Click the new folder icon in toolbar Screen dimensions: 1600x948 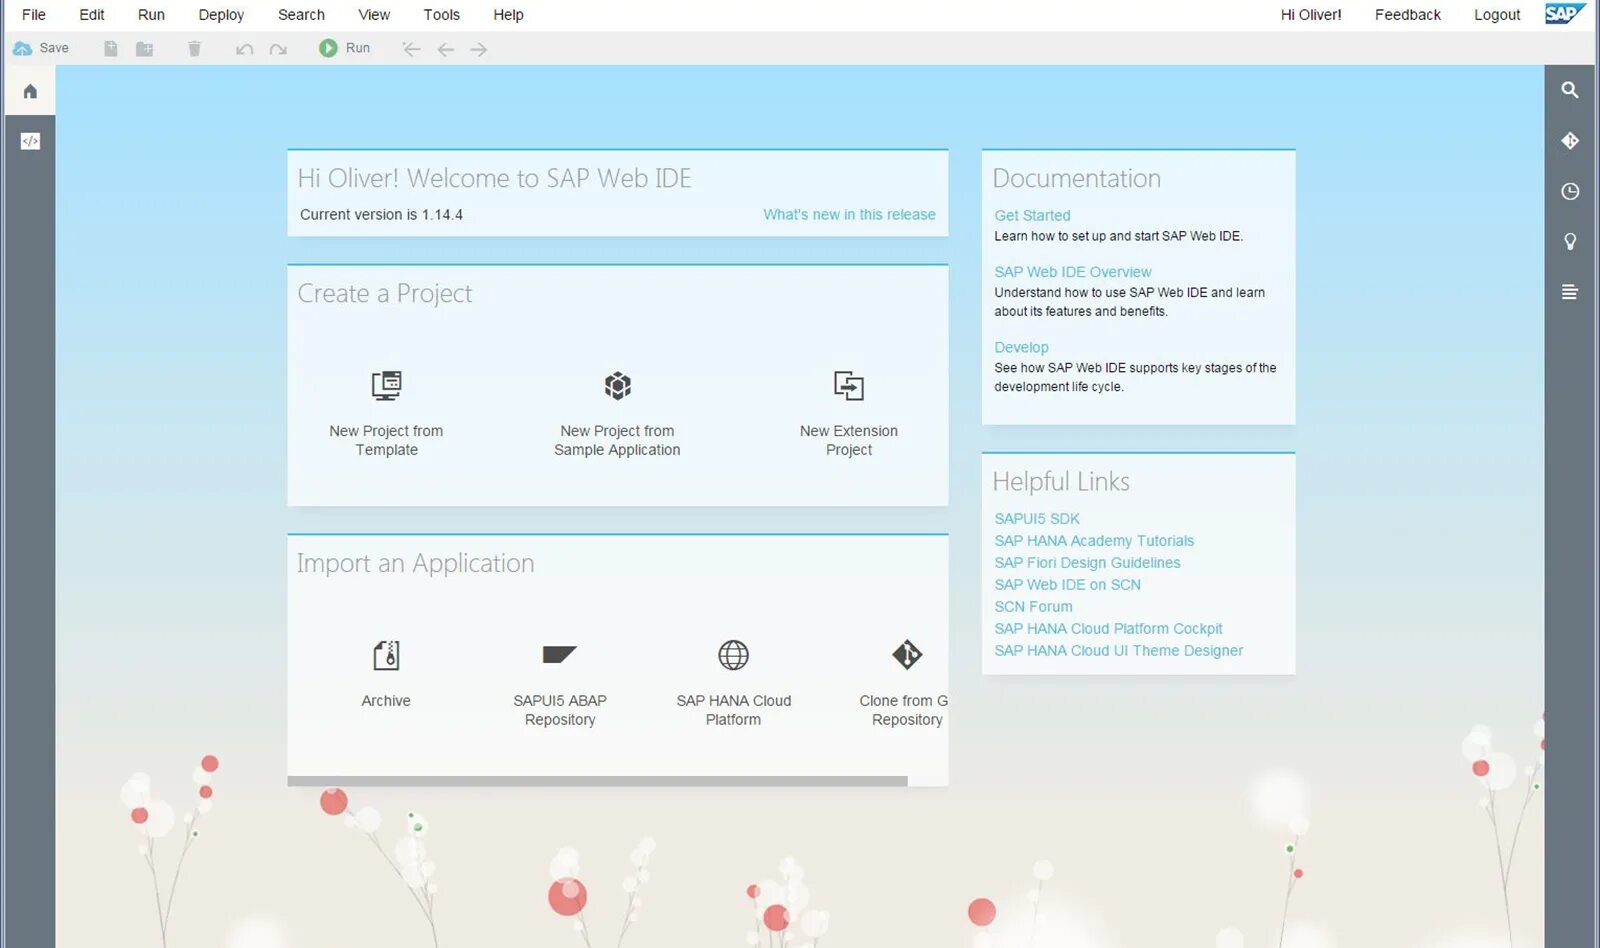145,48
